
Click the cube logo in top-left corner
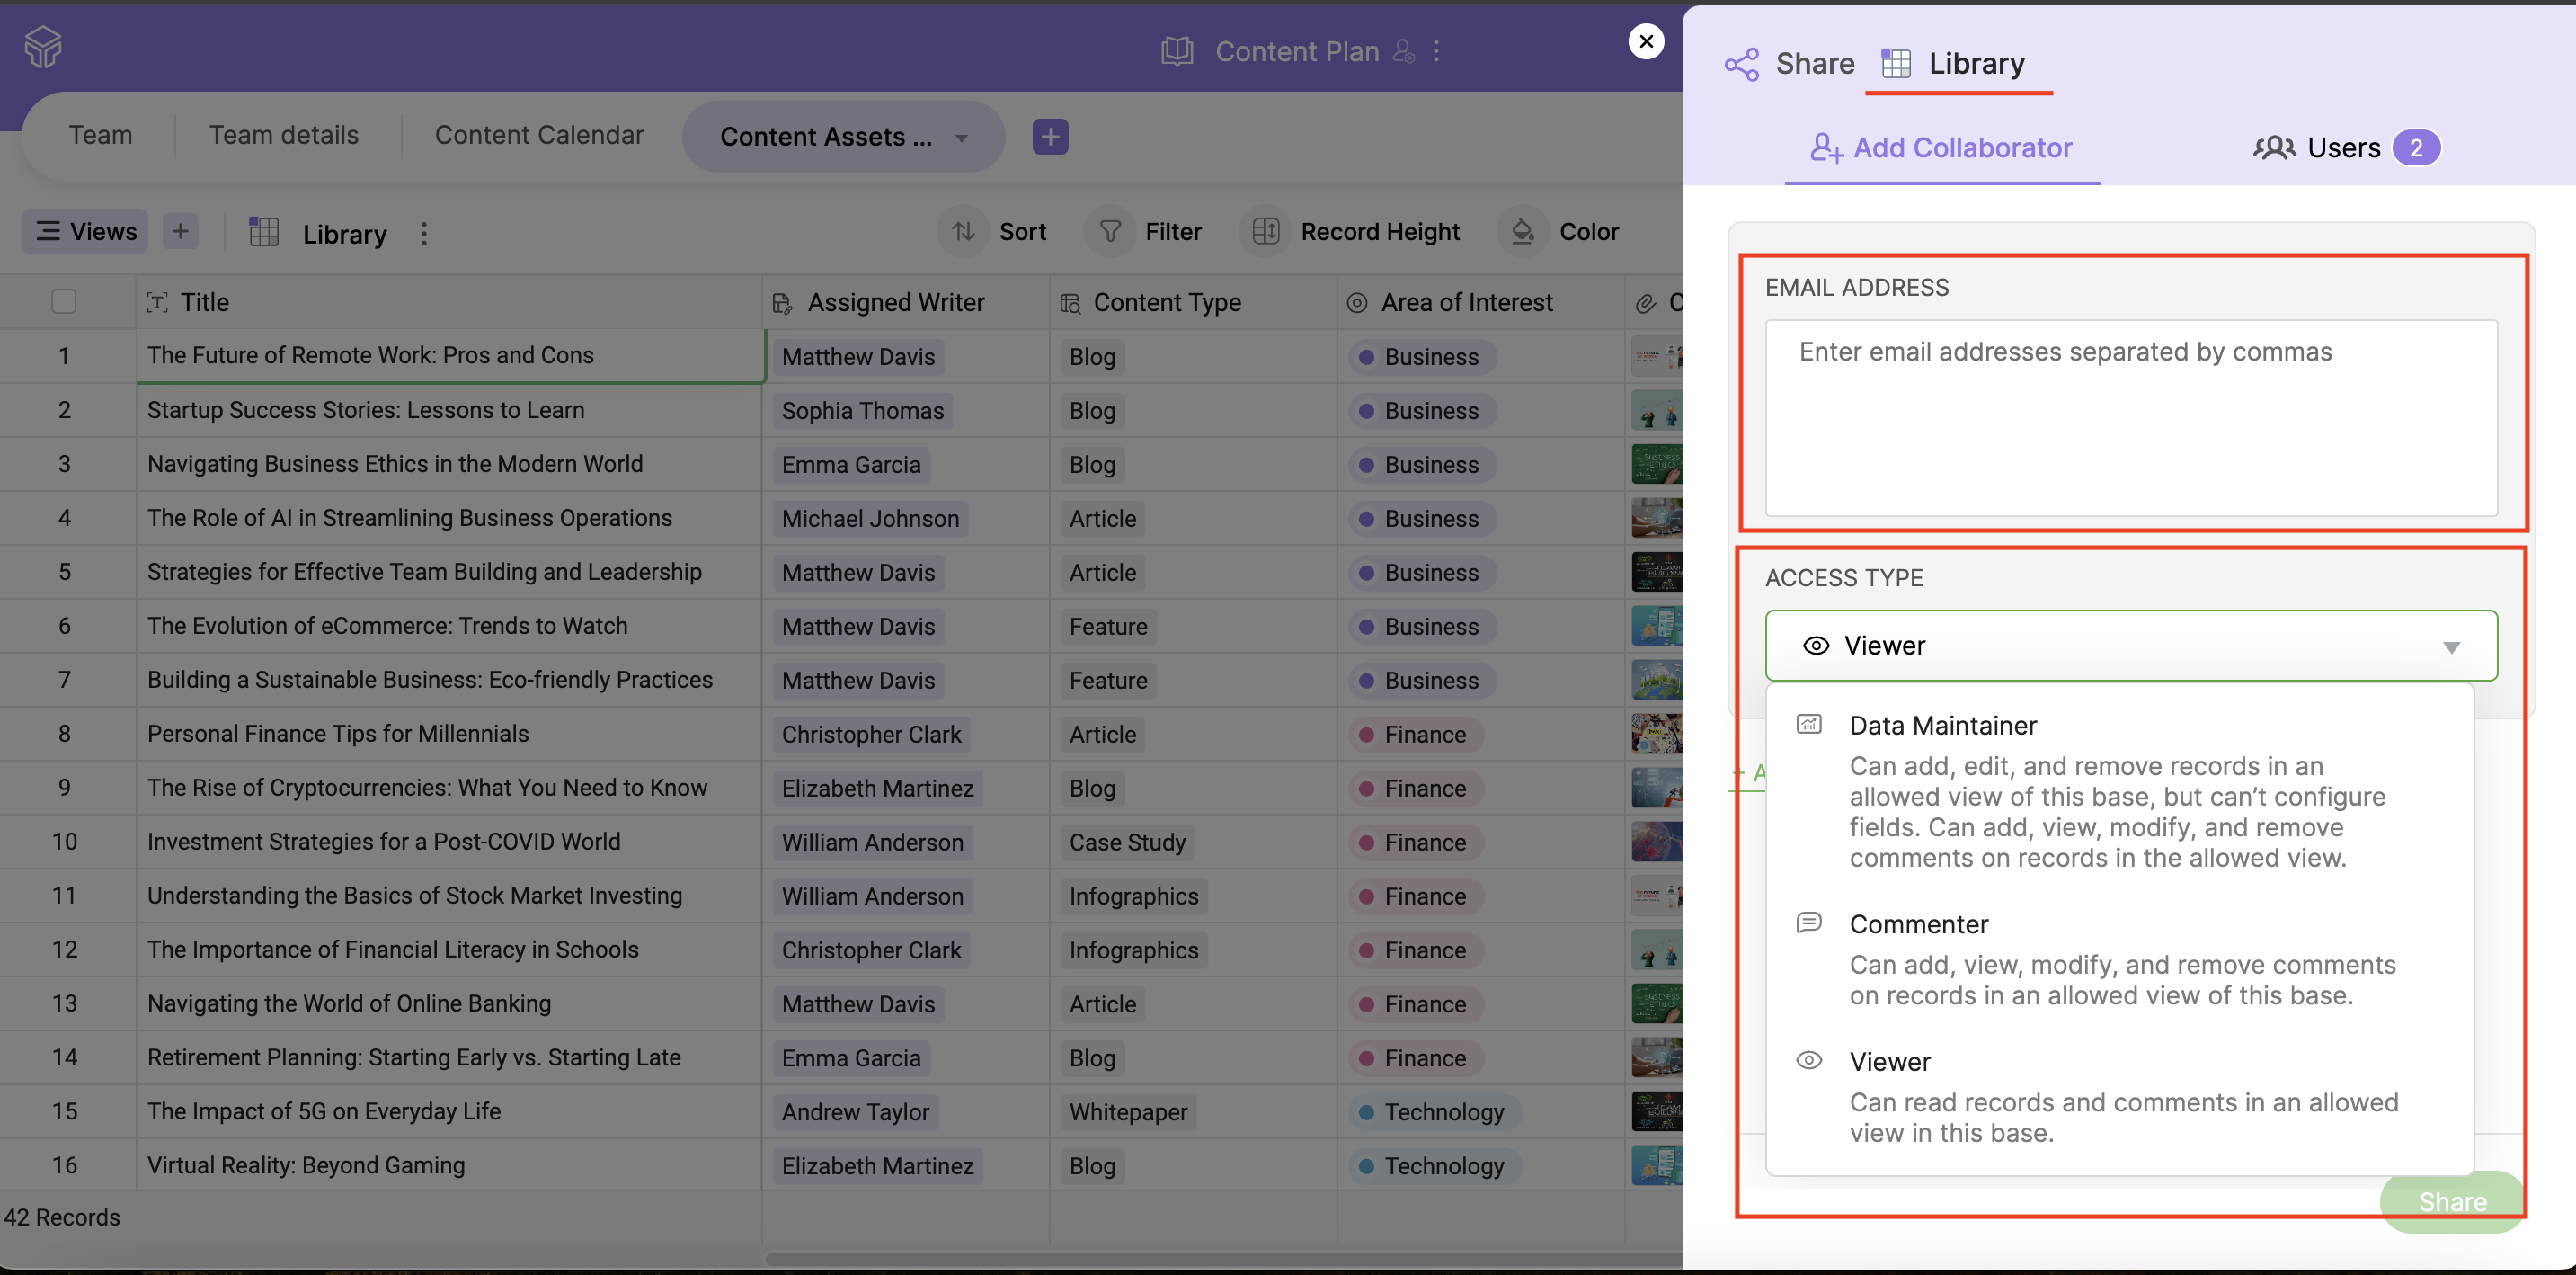pos(43,47)
